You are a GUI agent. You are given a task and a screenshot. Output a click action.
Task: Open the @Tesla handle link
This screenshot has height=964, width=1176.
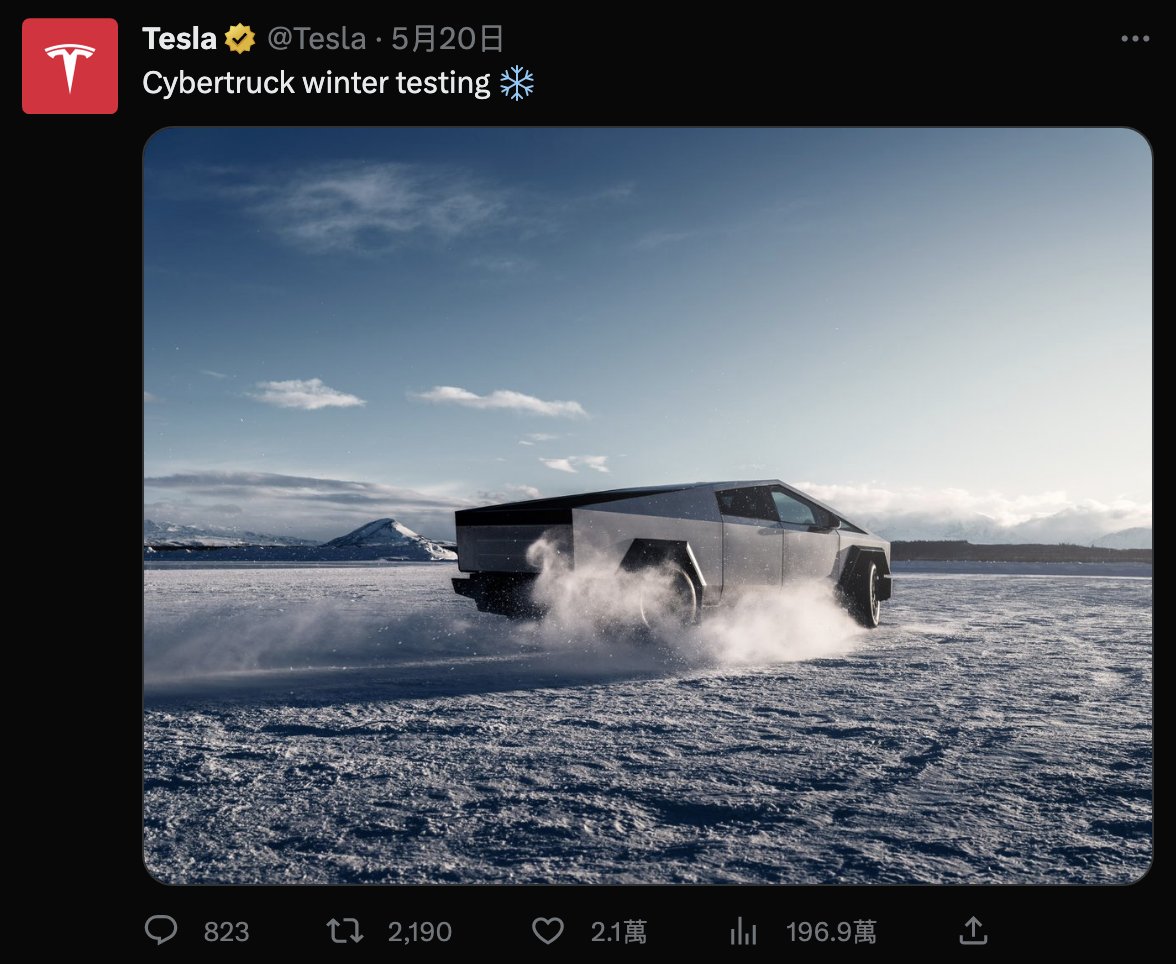point(316,39)
